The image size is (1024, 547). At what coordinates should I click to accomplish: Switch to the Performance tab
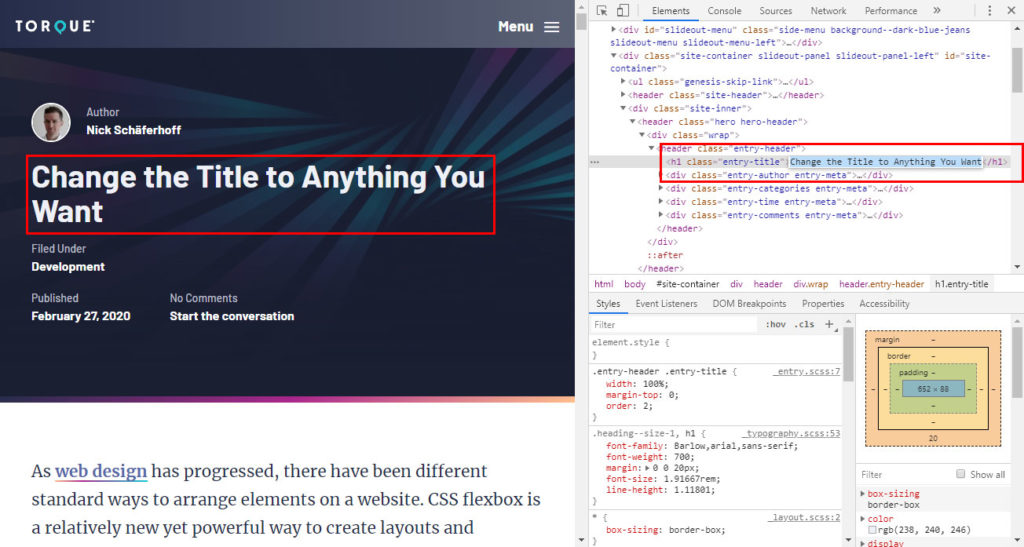click(891, 10)
